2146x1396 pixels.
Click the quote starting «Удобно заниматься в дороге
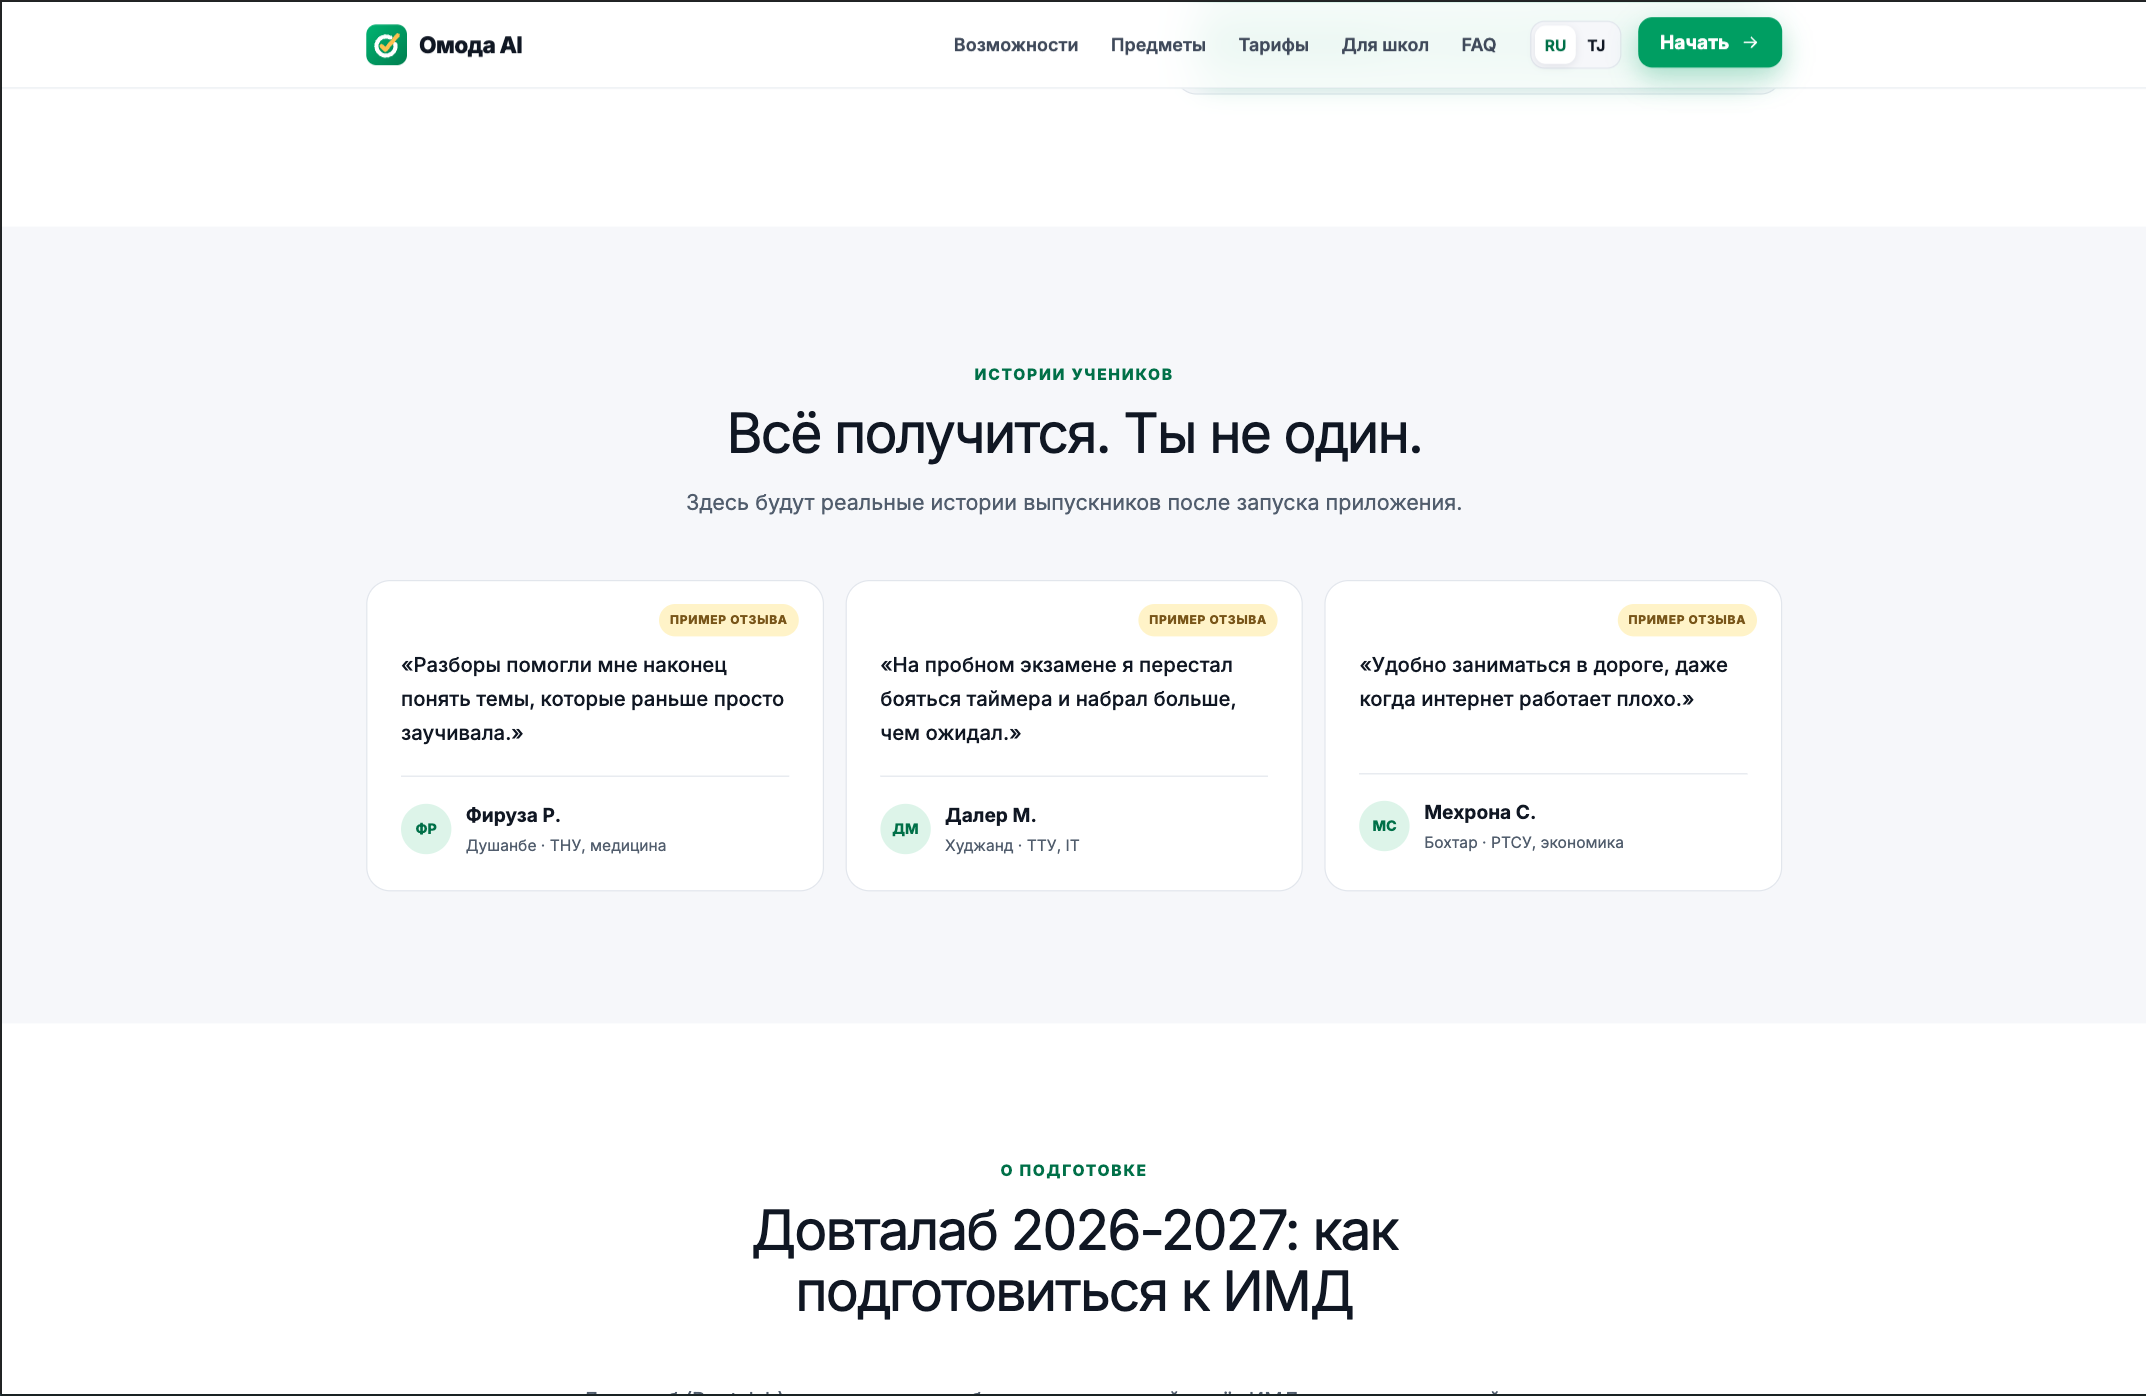1543,682
